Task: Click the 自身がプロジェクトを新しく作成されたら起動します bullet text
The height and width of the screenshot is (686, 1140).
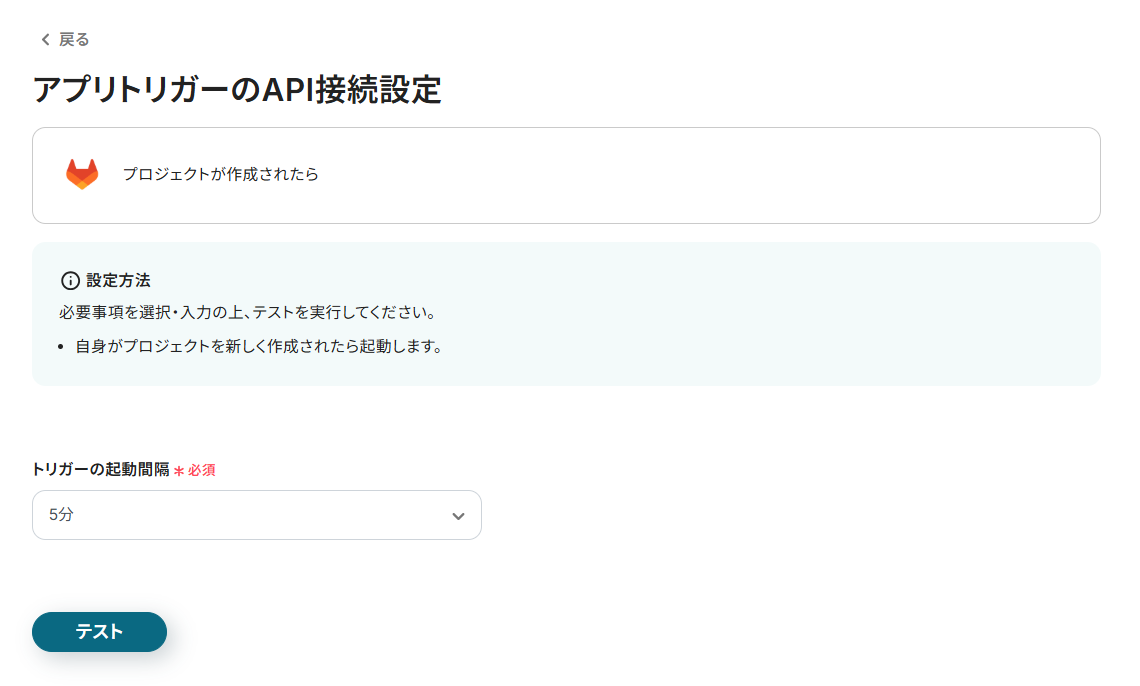Action: [259, 347]
